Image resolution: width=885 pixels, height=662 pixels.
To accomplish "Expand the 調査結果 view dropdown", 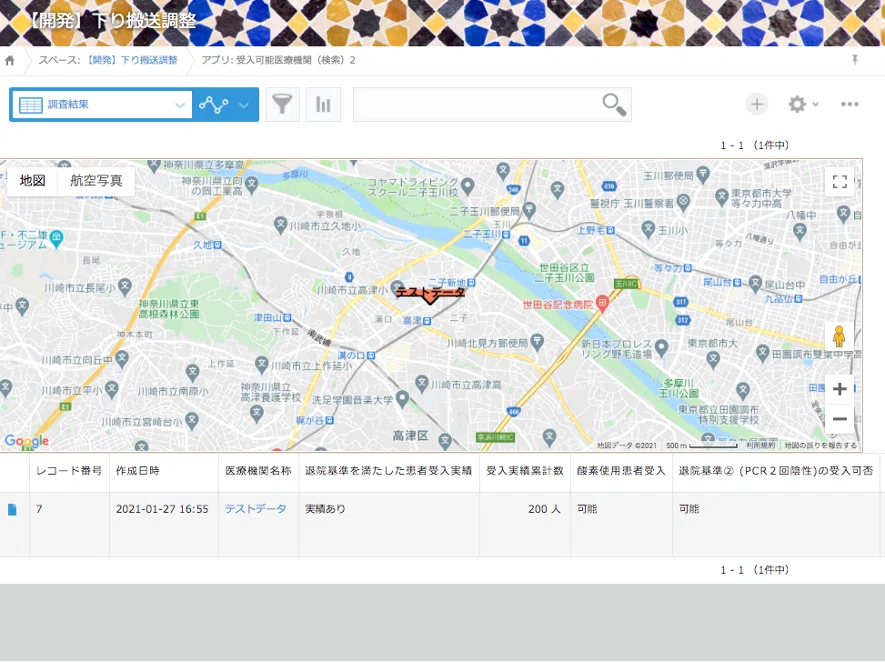I will pos(180,104).
